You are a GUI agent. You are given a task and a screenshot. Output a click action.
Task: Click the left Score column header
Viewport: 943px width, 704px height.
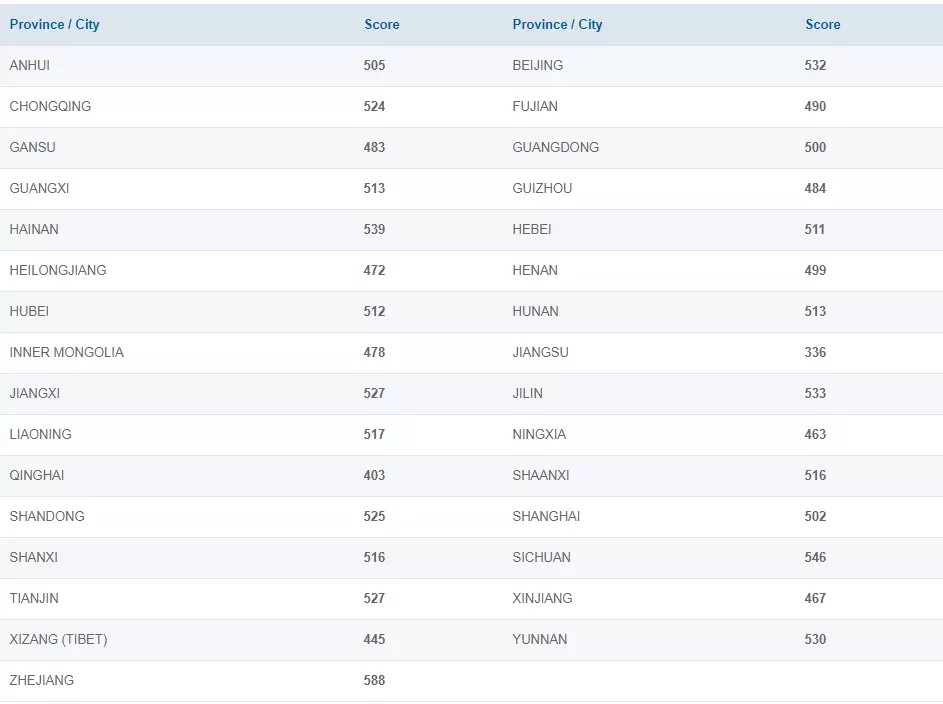(381, 24)
